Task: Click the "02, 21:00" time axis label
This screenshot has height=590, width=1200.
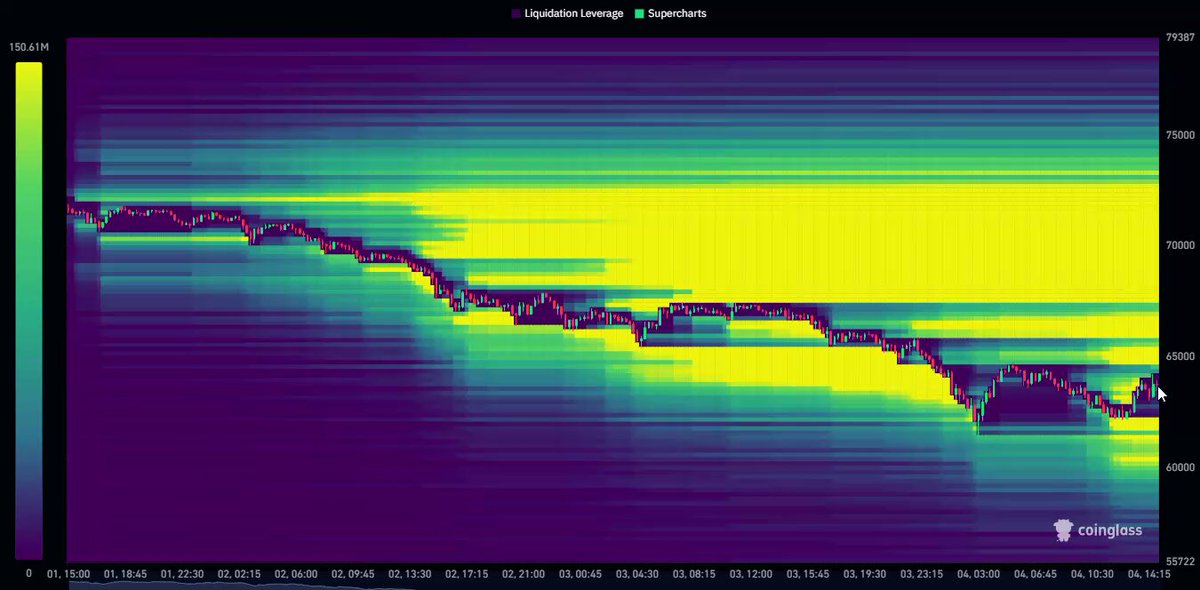Action: tap(523, 575)
